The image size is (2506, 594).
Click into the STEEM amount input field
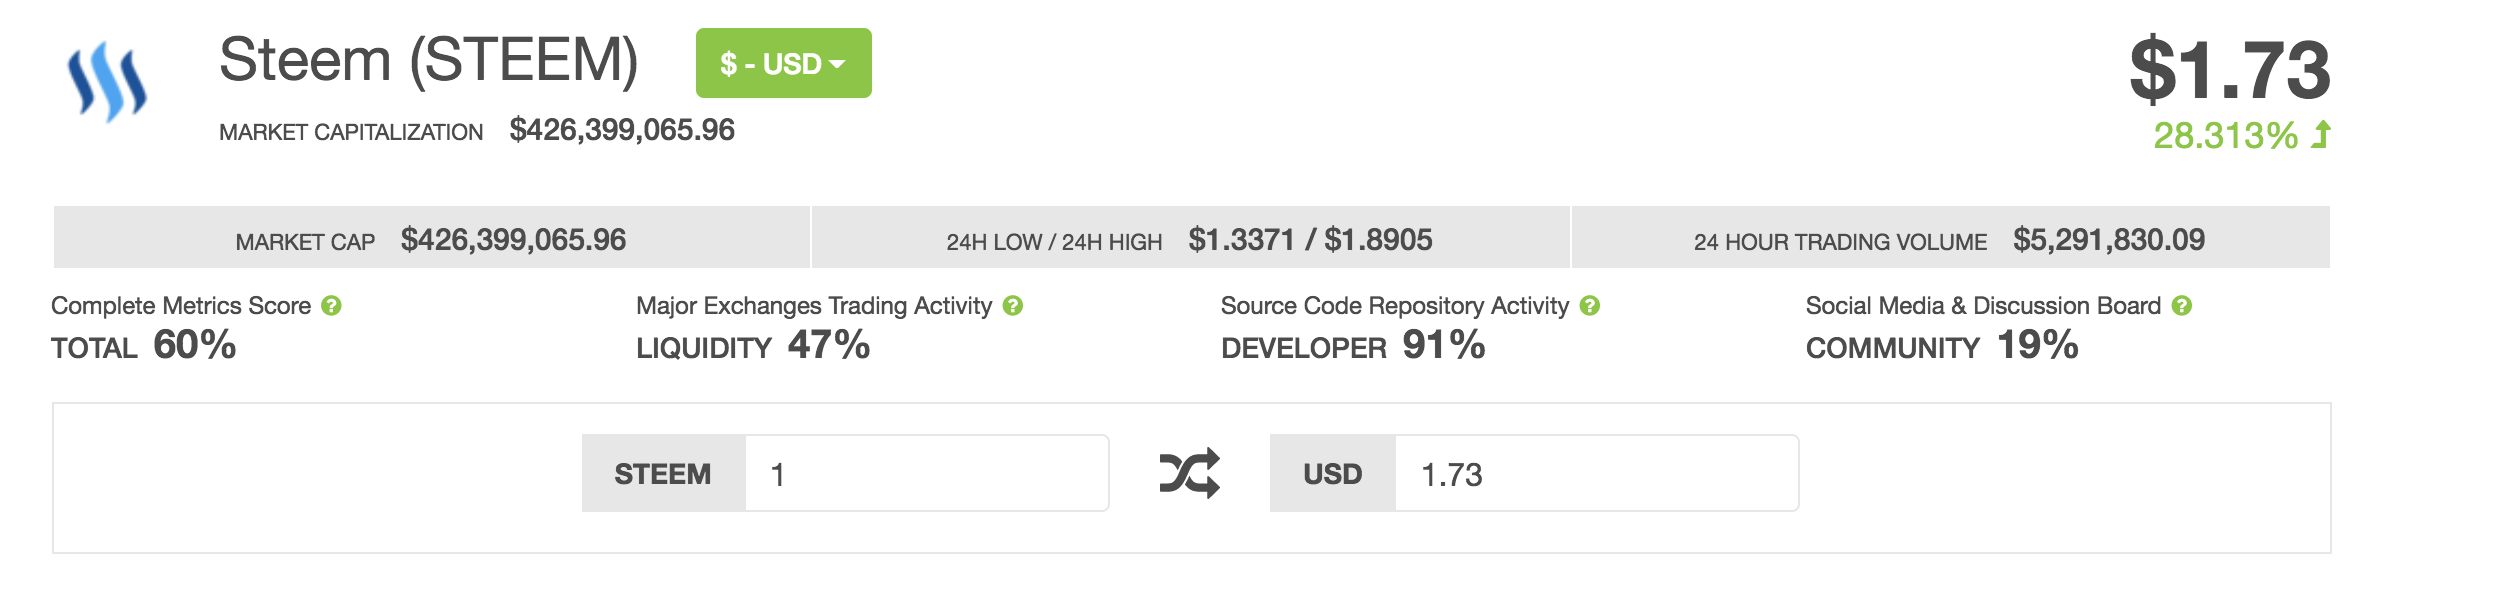pos(926,473)
